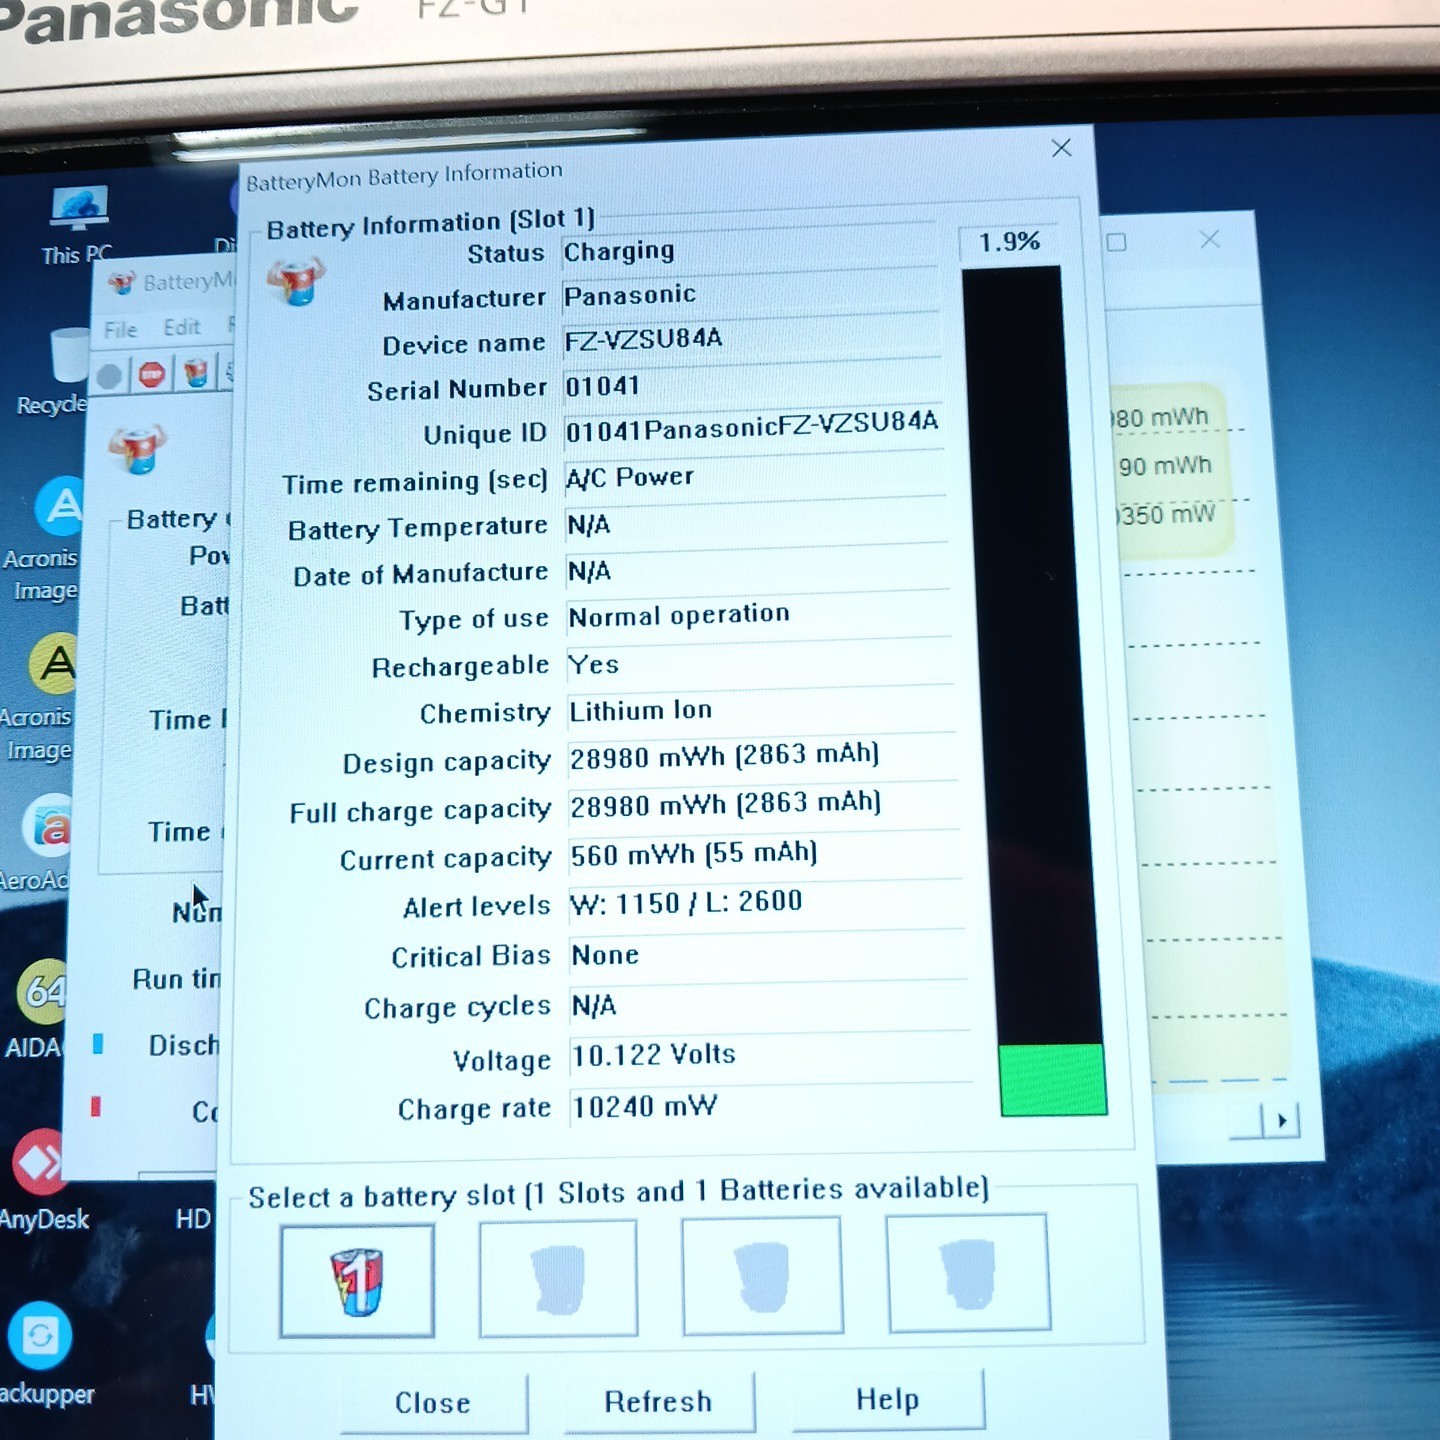Click the gray Start circle in BatteryMon toolbar
Screen dimensions: 1440x1440
(x=109, y=376)
